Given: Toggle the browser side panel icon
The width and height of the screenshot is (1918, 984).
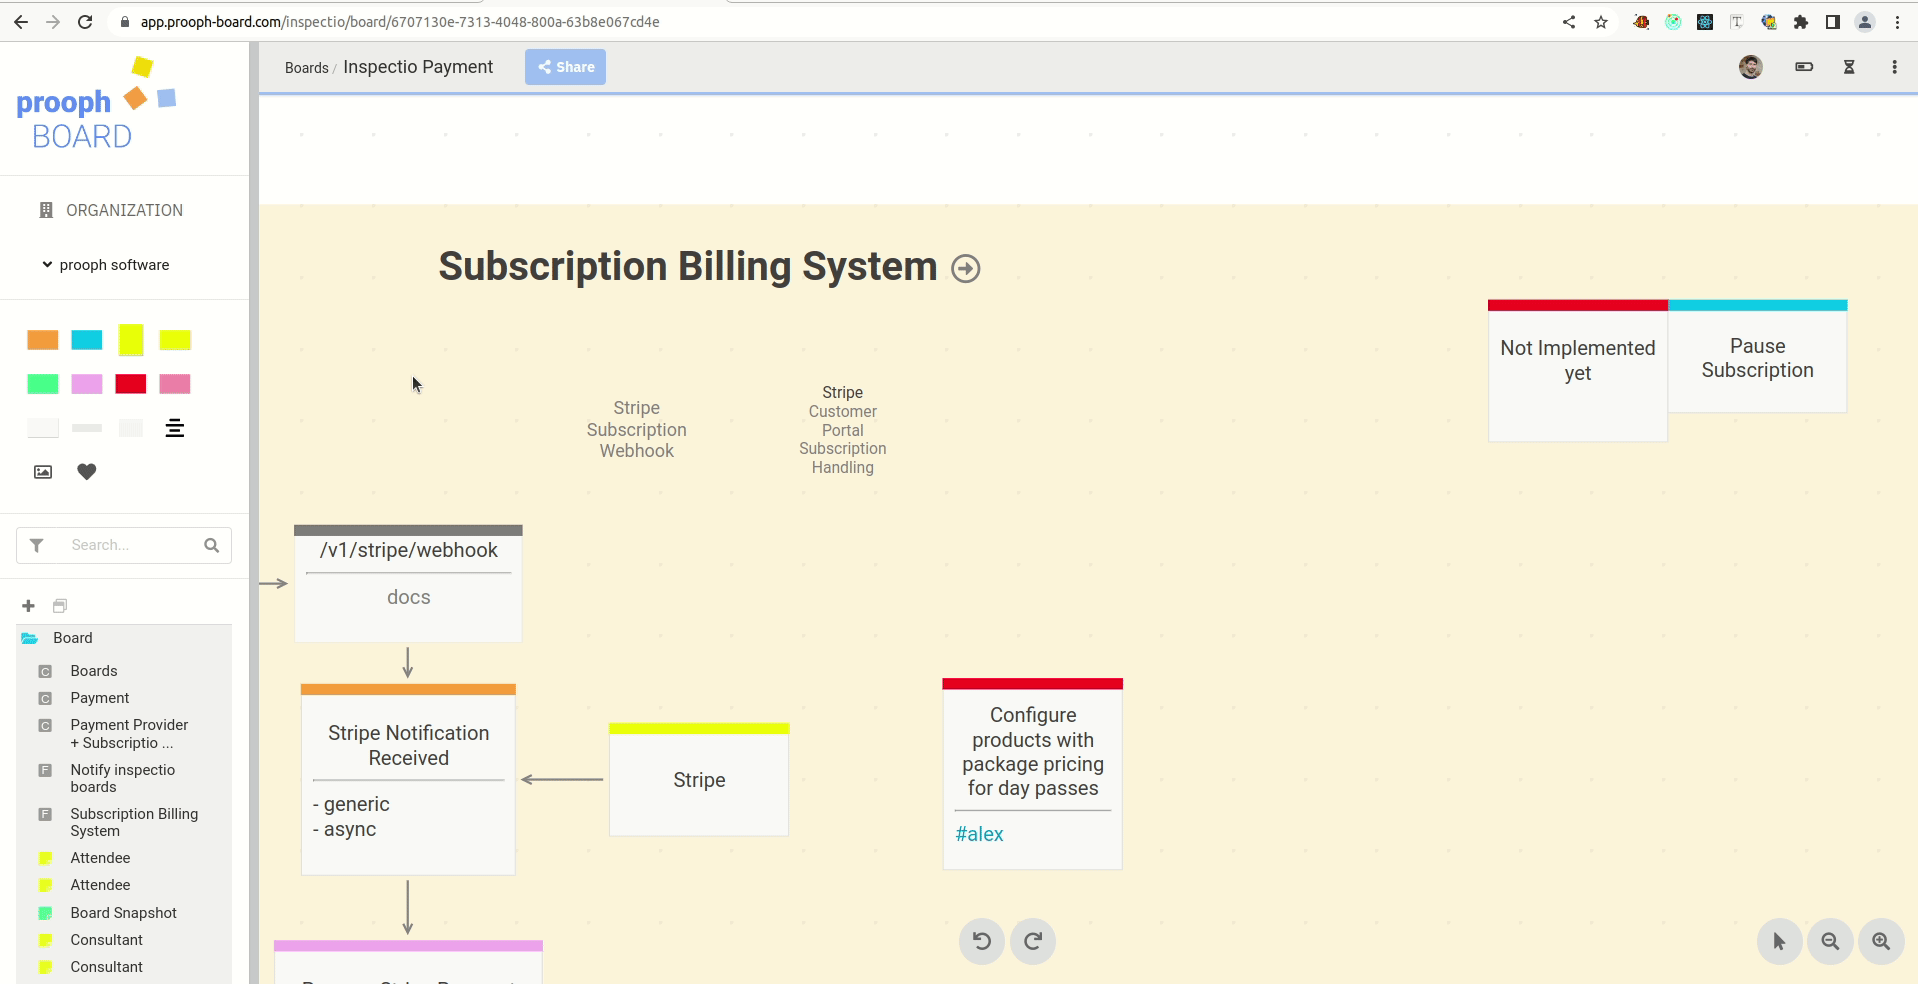Looking at the screenshot, I should 1833,22.
